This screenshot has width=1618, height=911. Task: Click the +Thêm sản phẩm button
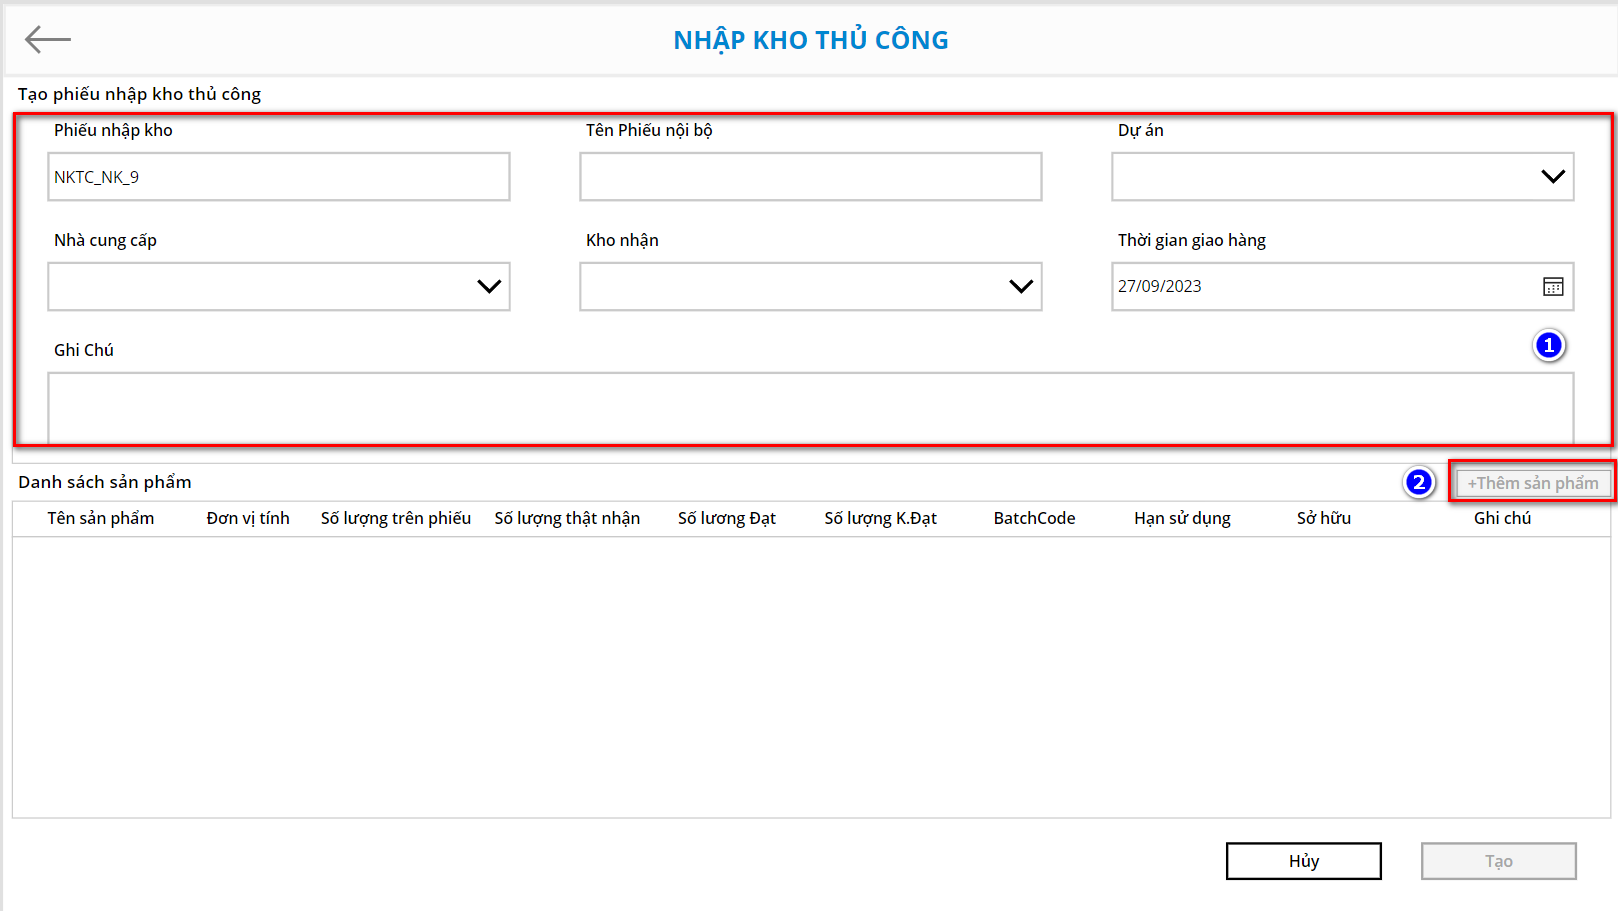tap(1533, 483)
